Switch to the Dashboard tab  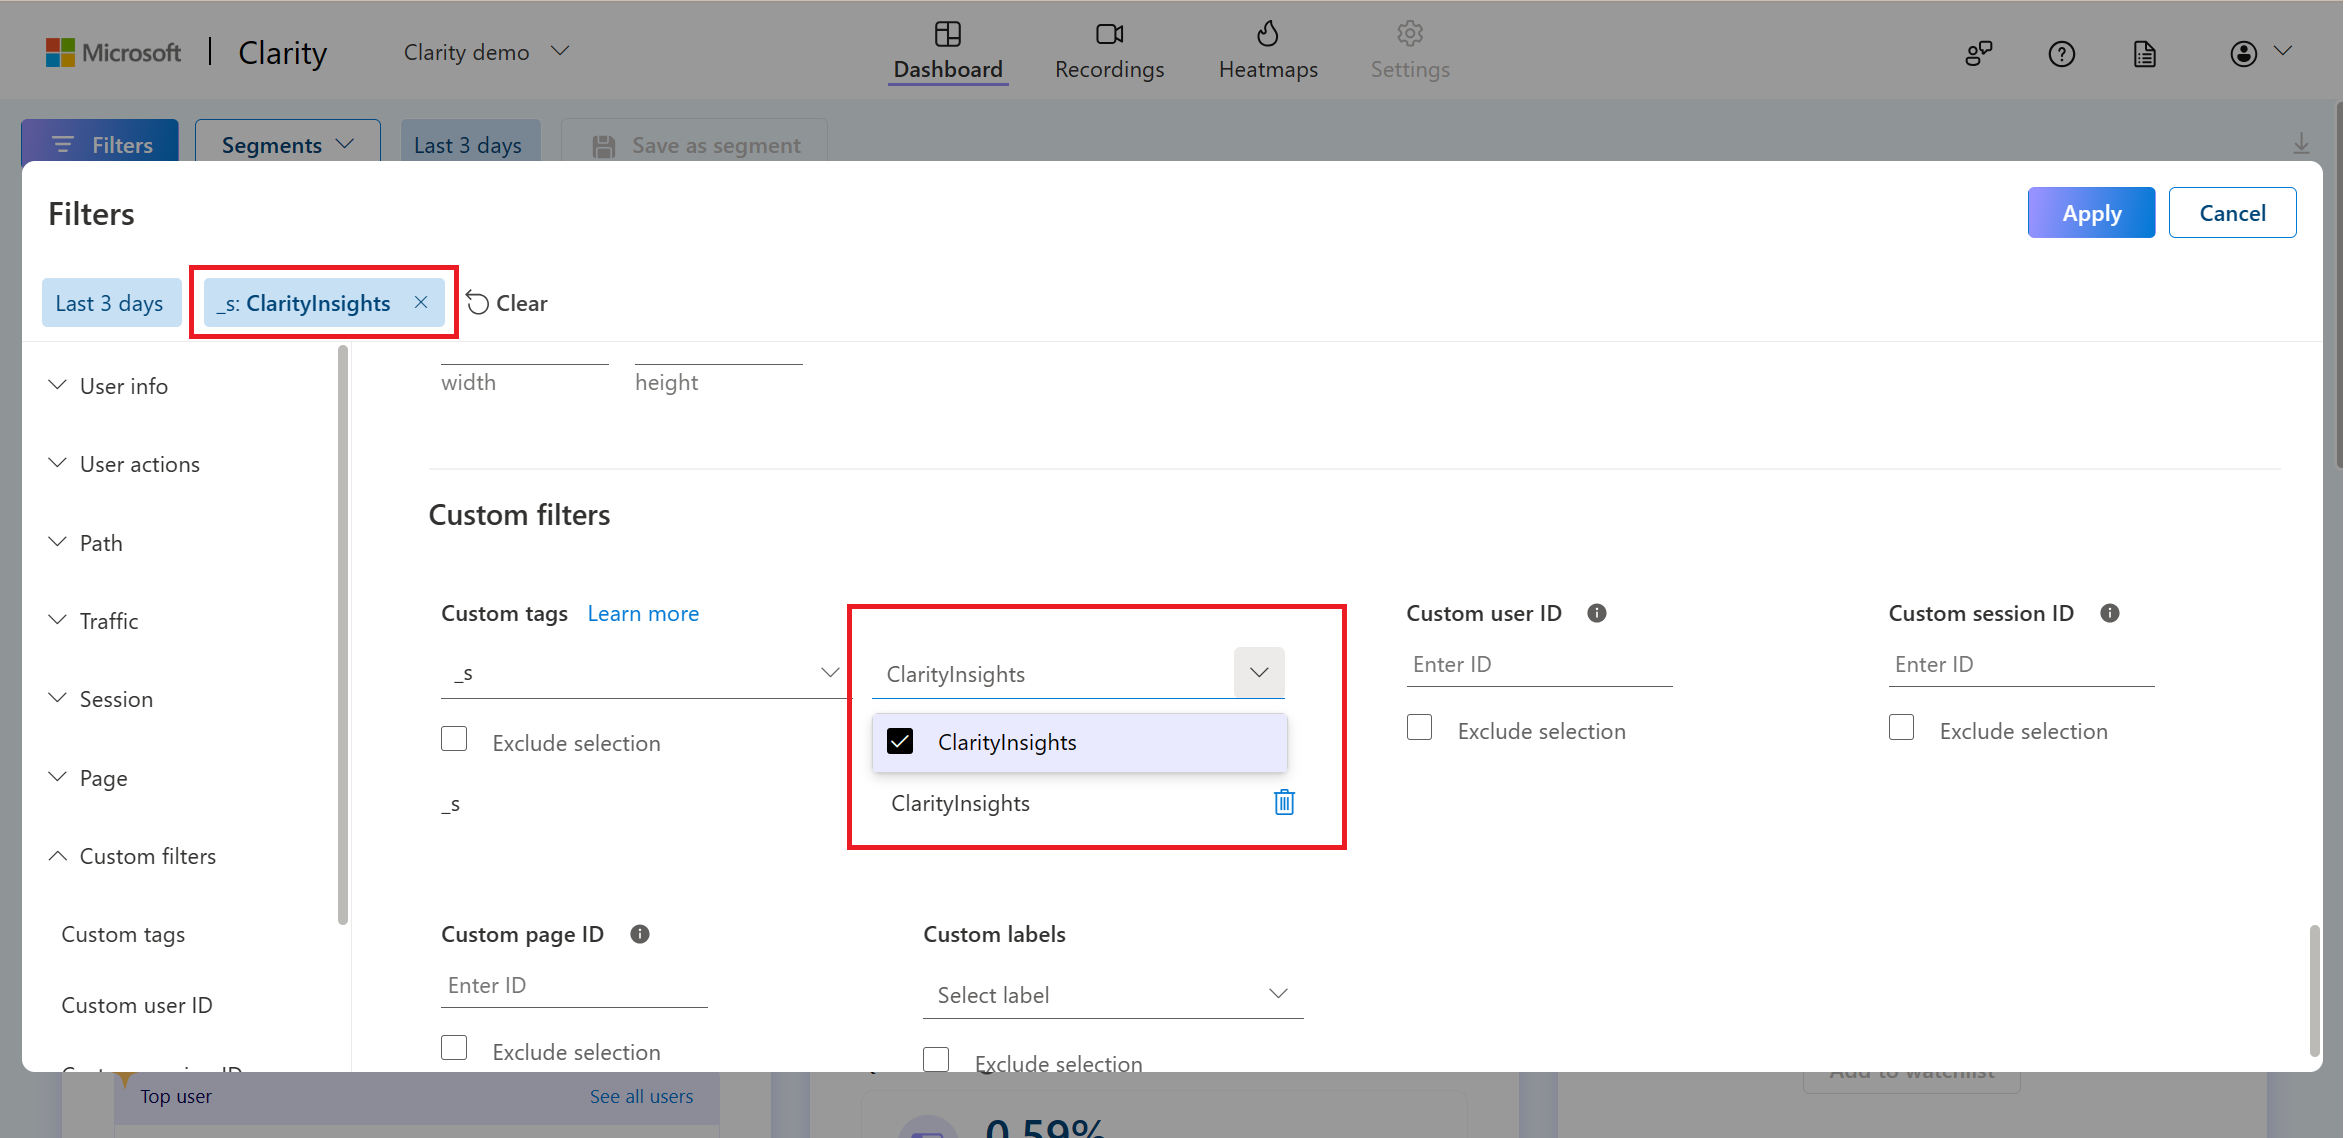(947, 50)
